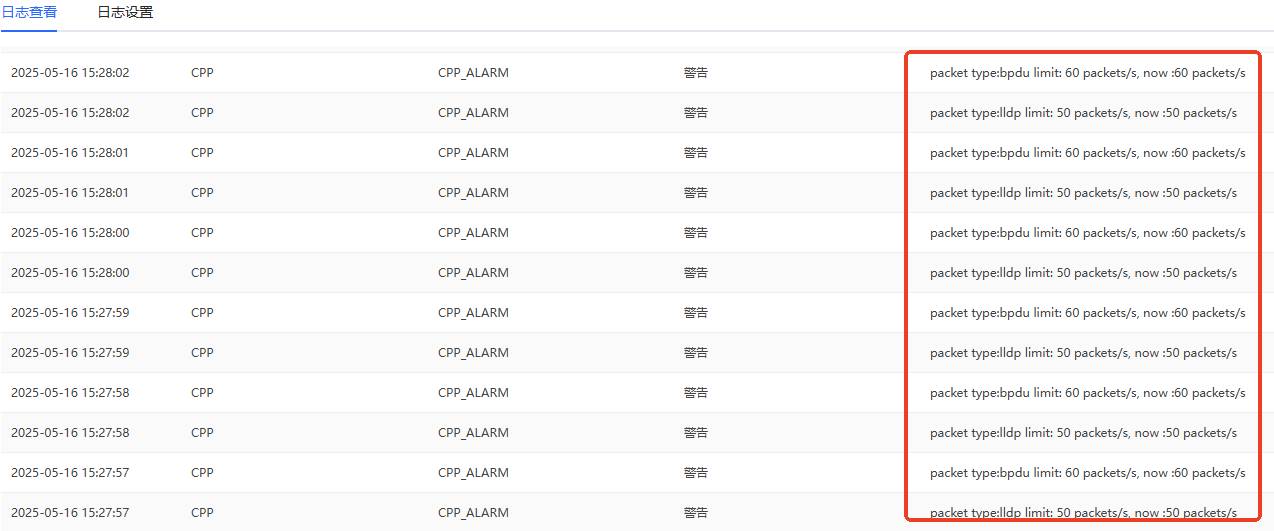Click 警告 in the 15:28:00 bpdu row
Image resolution: width=1274 pixels, height=531 pixels.
(x=696, y=233)
